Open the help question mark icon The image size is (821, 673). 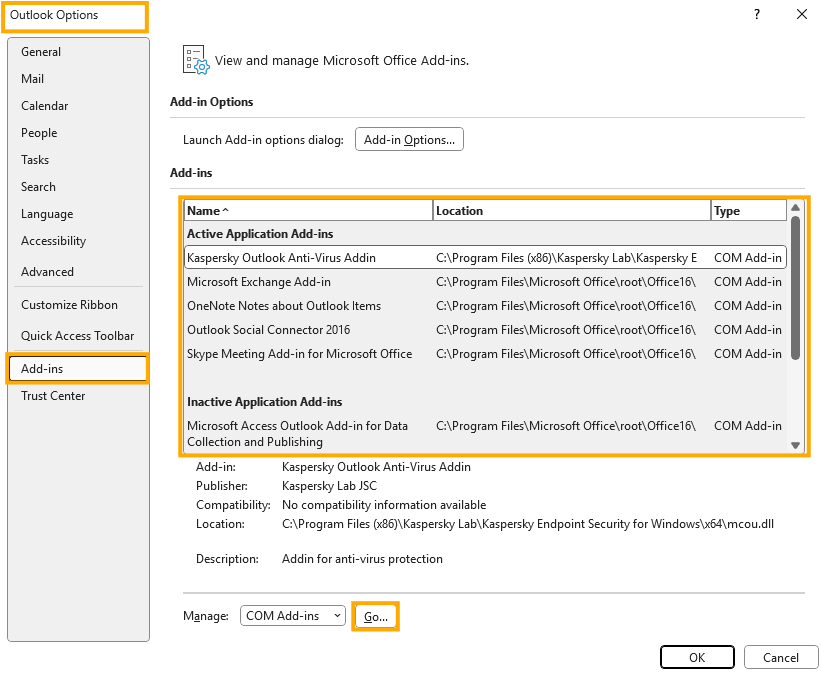coord(757,14)
